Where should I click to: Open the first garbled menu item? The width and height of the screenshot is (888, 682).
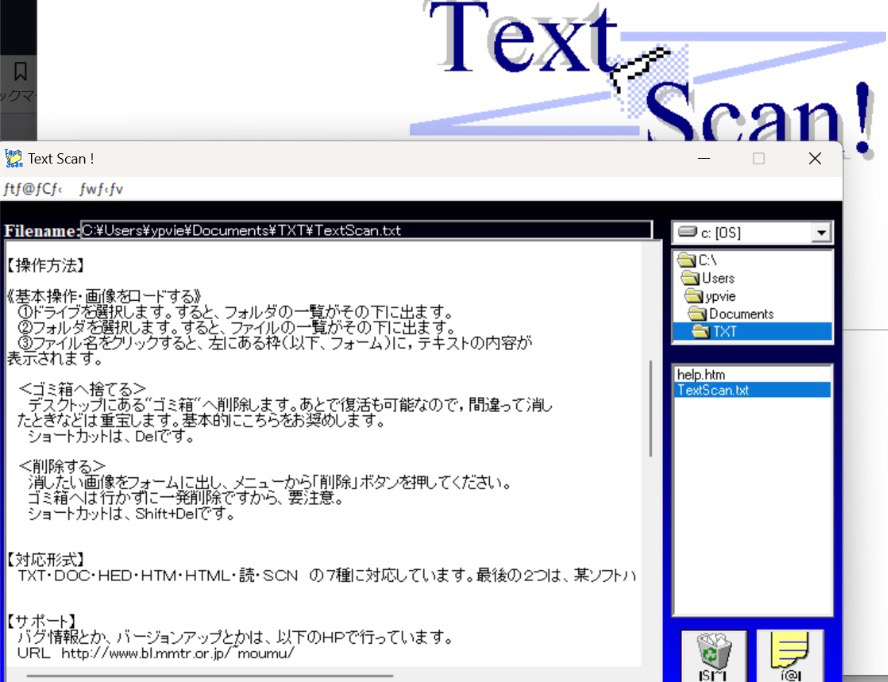(x=33, y=189)
